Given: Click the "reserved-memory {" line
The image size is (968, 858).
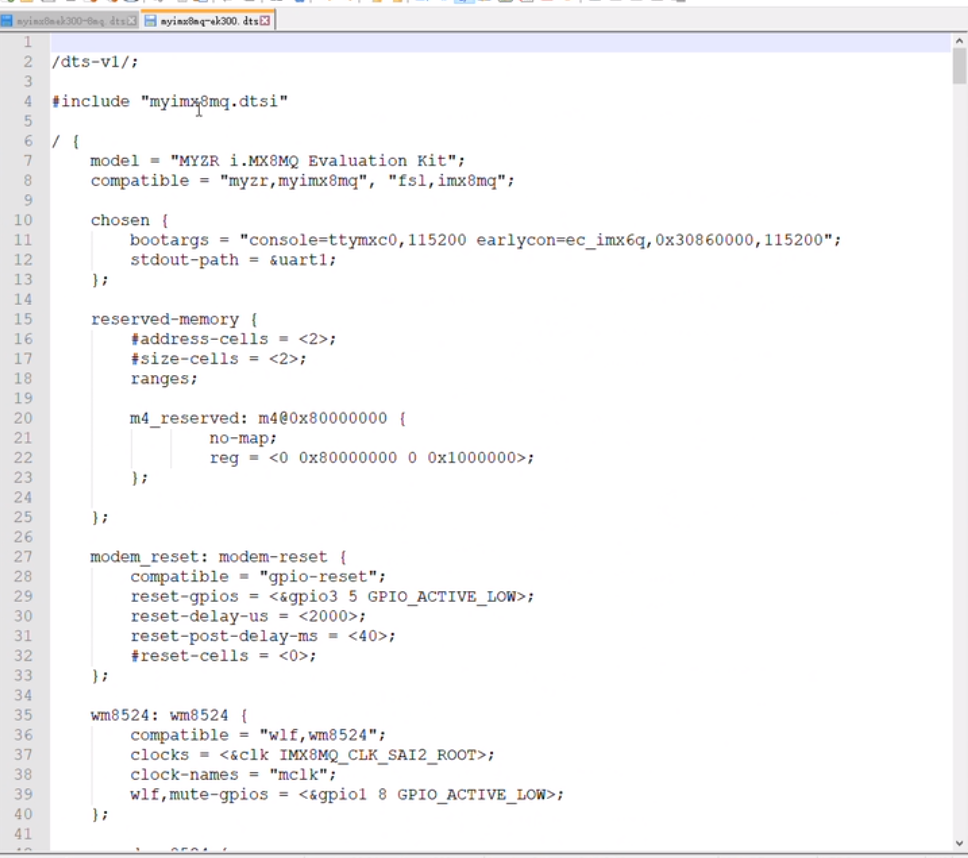Looking at the screenshot, I should click(174, 319).
